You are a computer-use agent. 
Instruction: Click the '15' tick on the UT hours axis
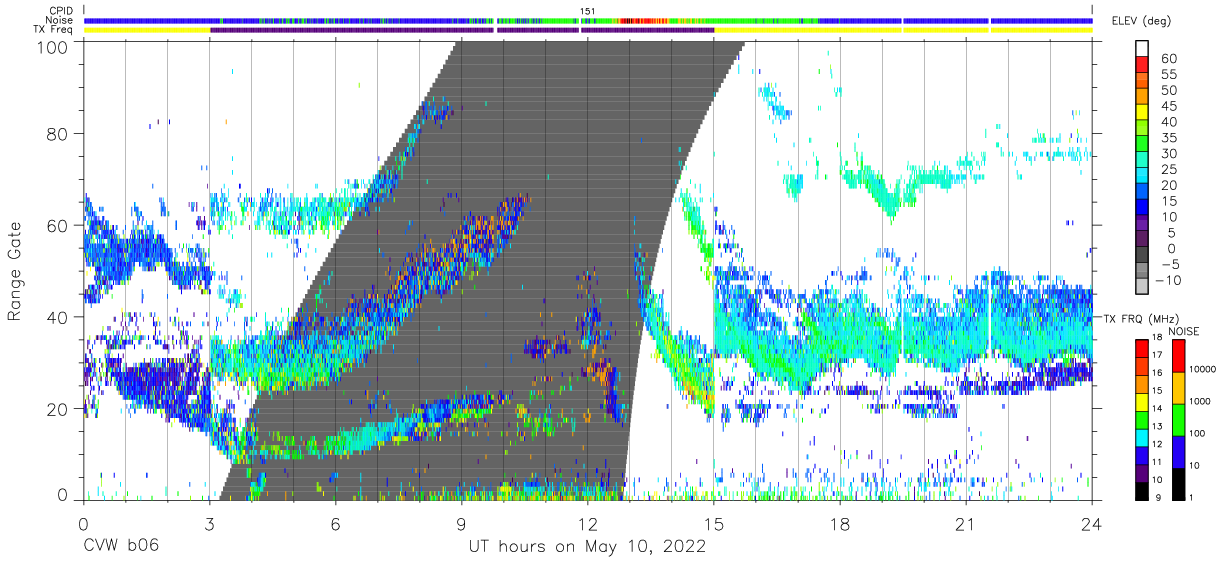tap(714, 524)
